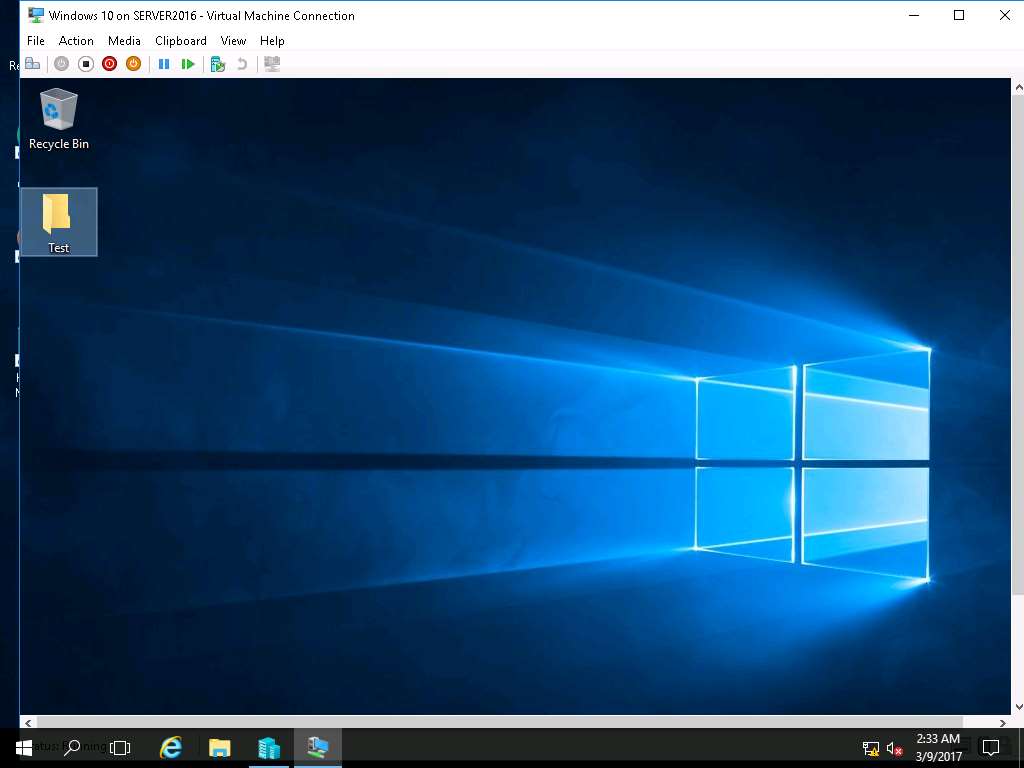Open the View menu

click(233, 40)
